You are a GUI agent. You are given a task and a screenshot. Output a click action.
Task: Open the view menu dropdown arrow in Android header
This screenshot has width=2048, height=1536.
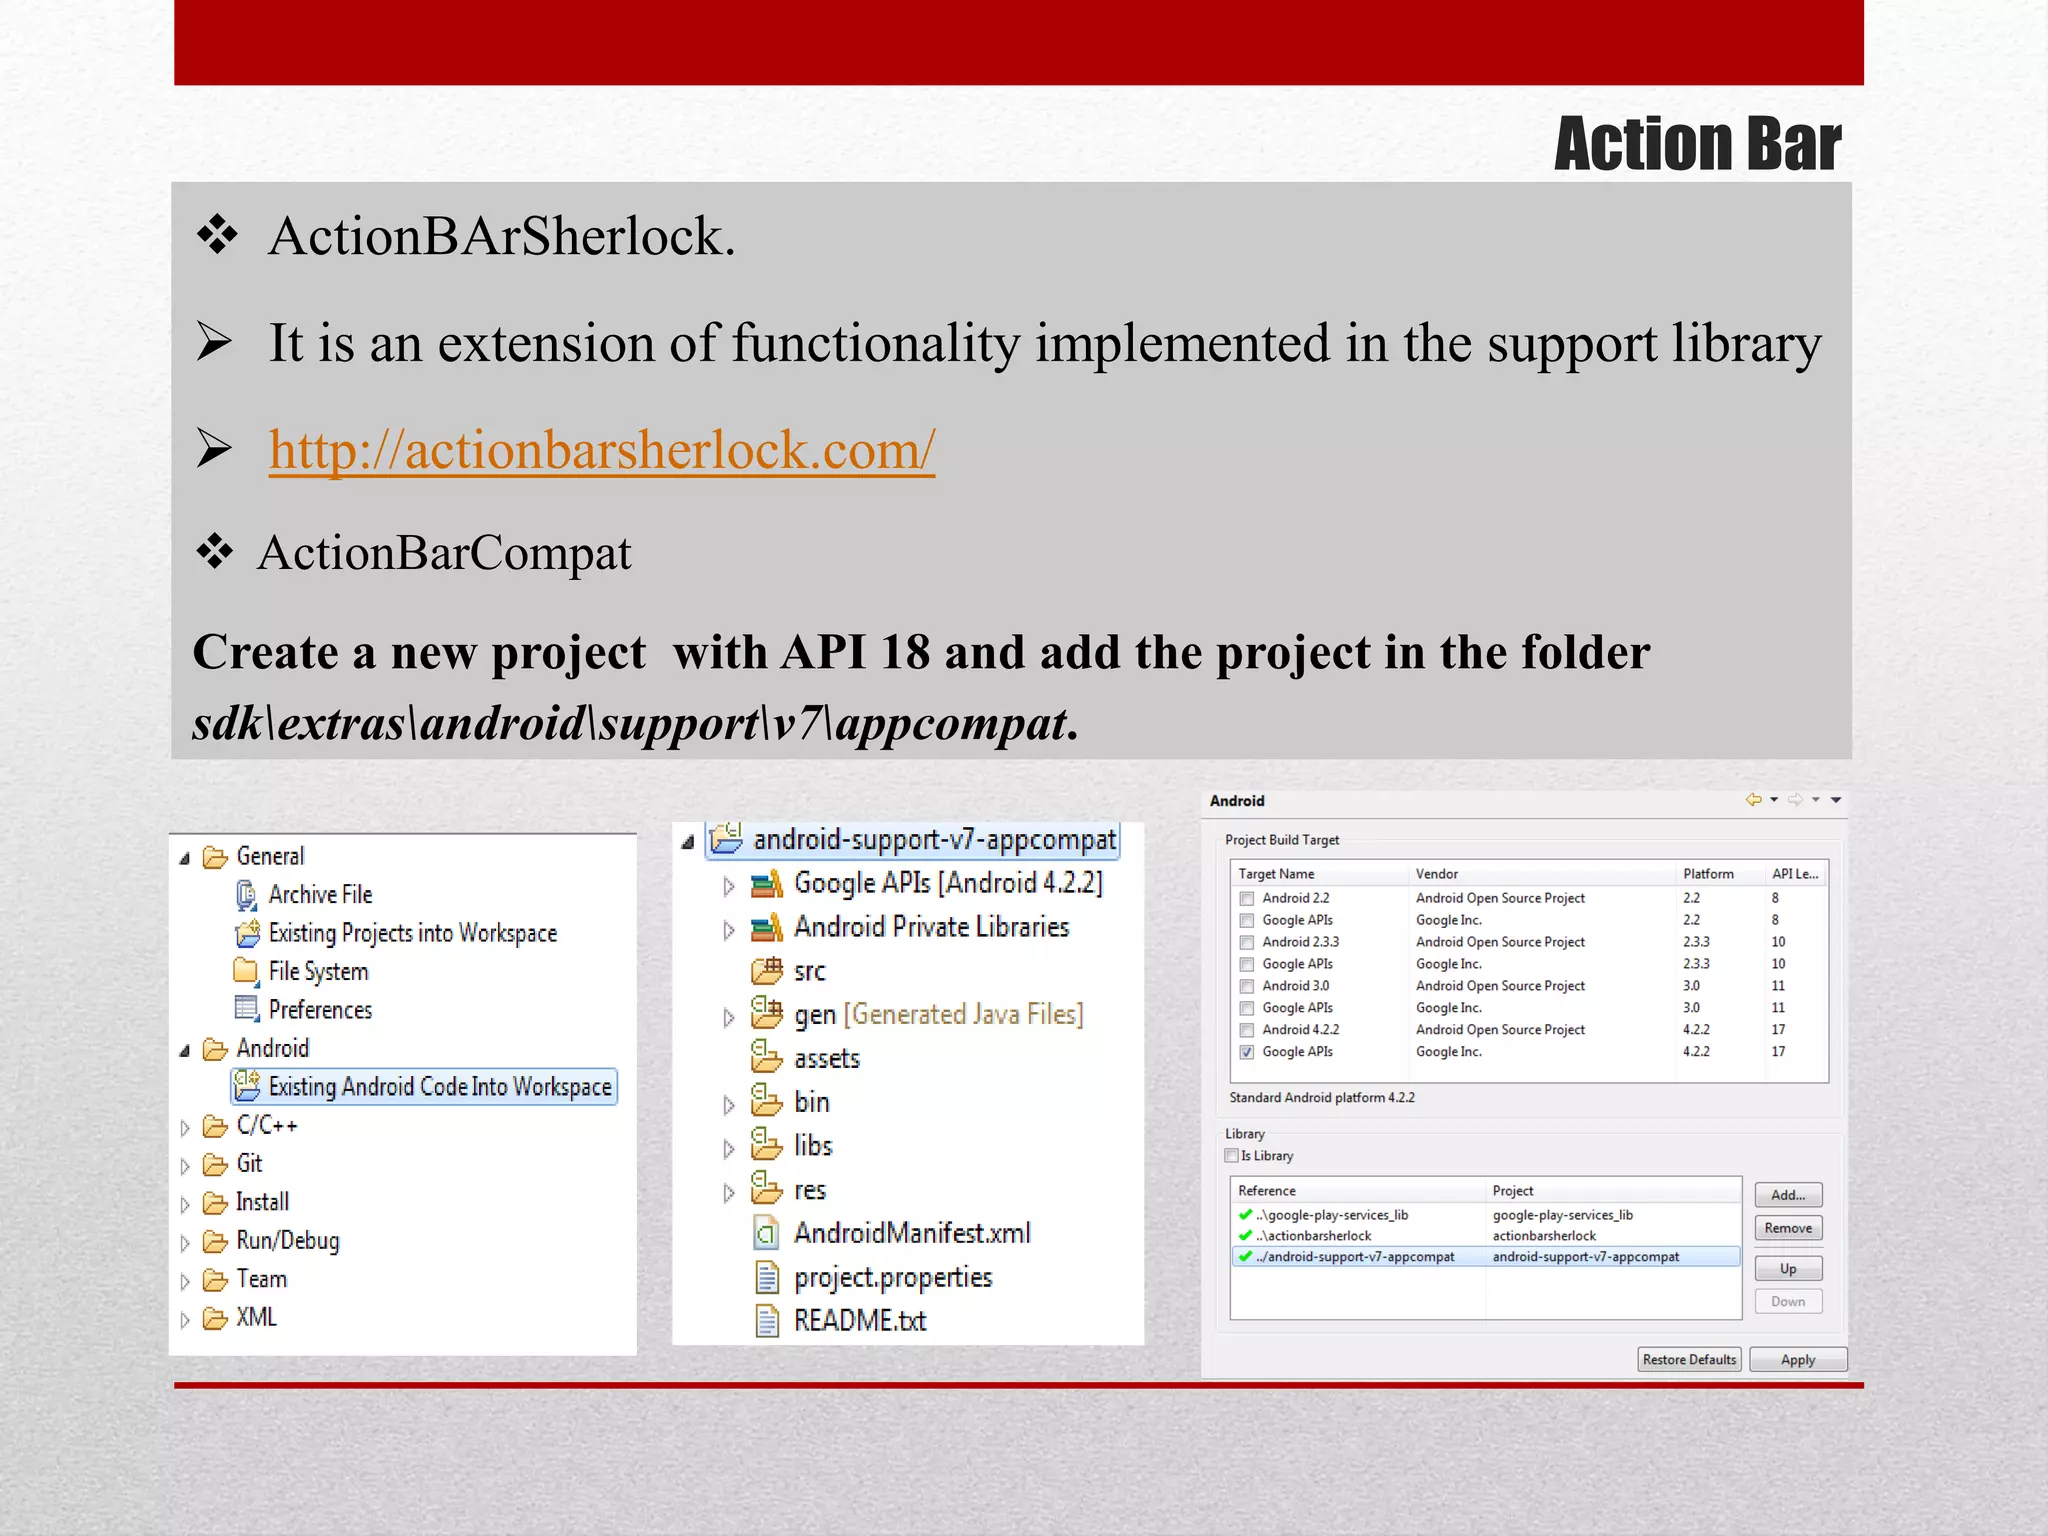pos(1836,800)
